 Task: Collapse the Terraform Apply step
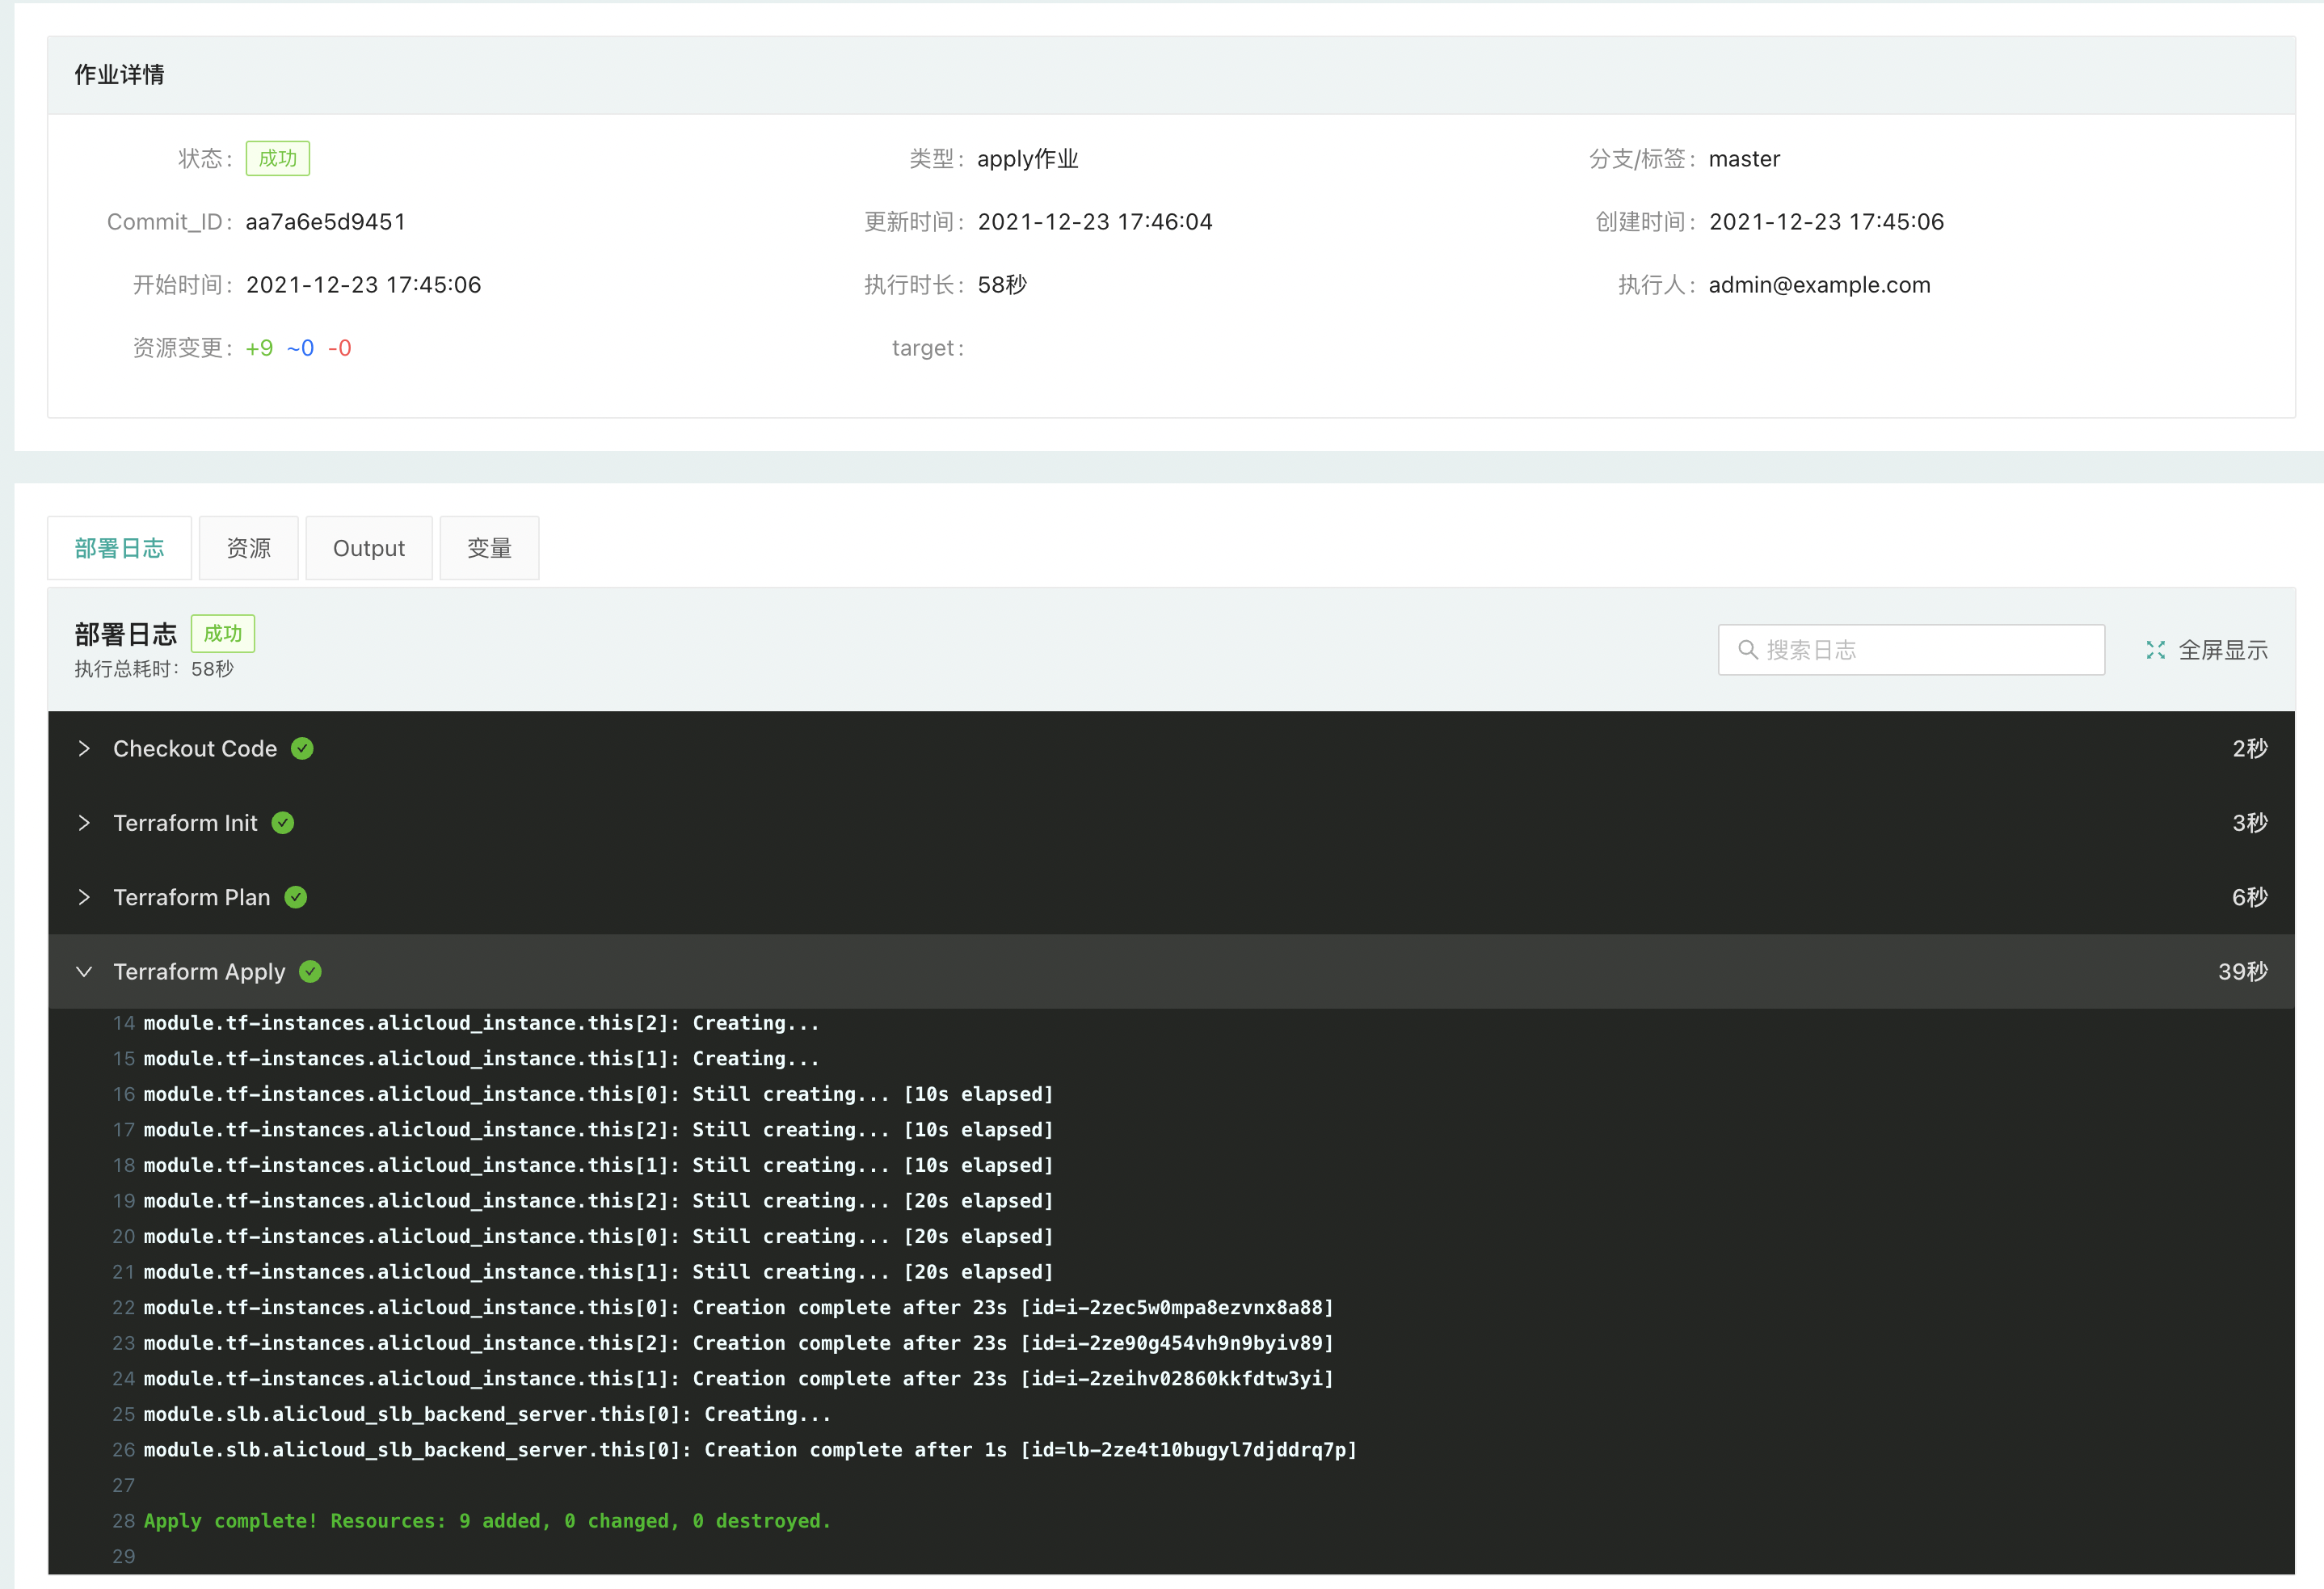[x=84, y=971]
